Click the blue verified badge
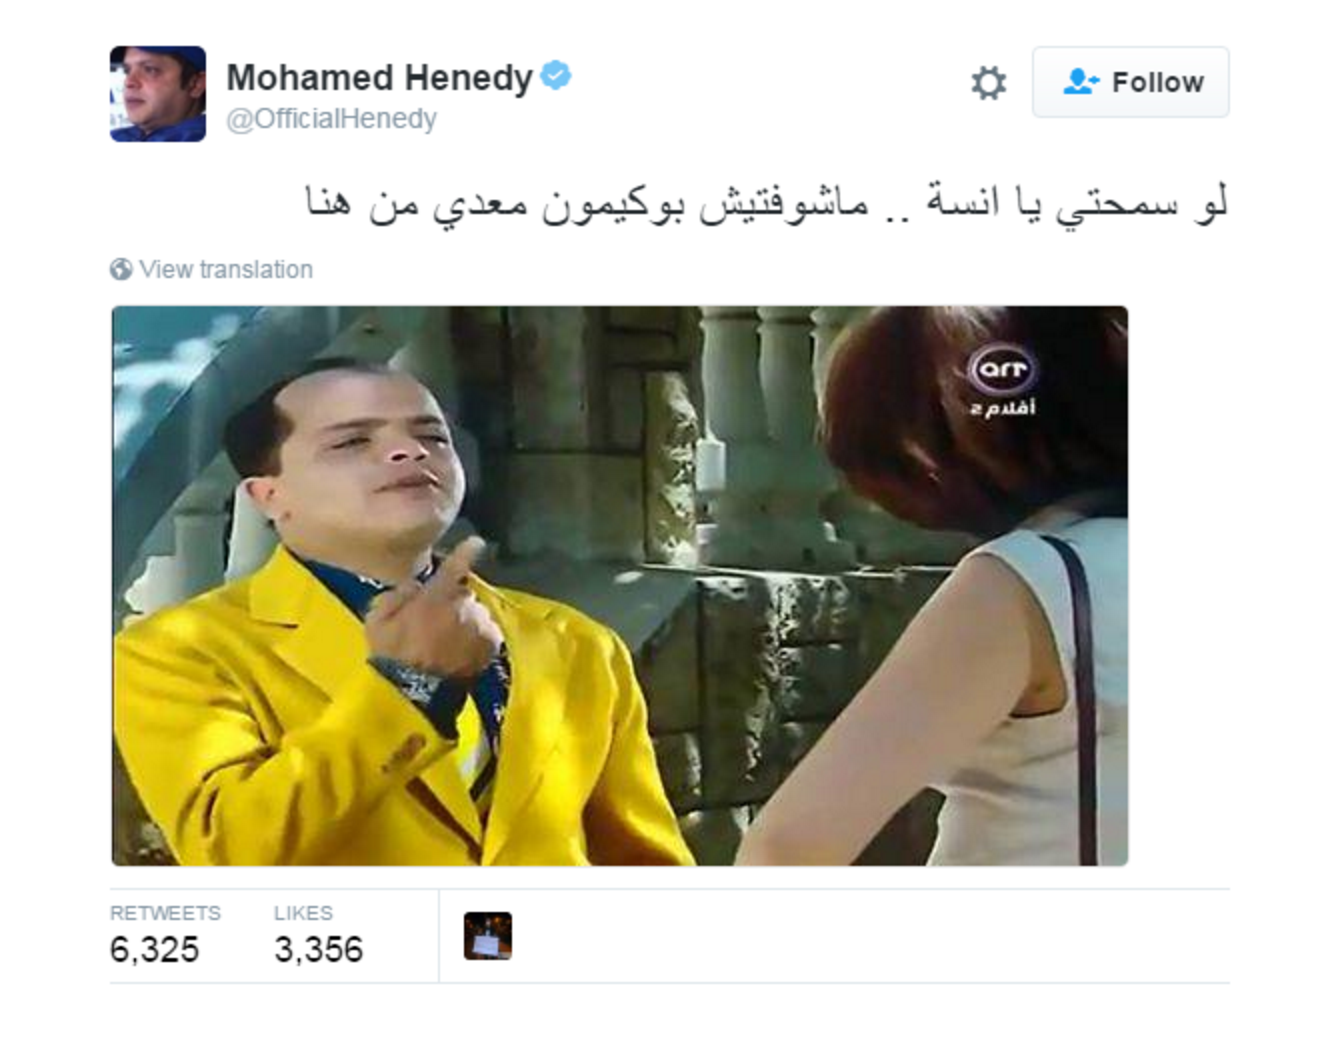Screen dimensions: 1318x1044 (x=556, y=76)
